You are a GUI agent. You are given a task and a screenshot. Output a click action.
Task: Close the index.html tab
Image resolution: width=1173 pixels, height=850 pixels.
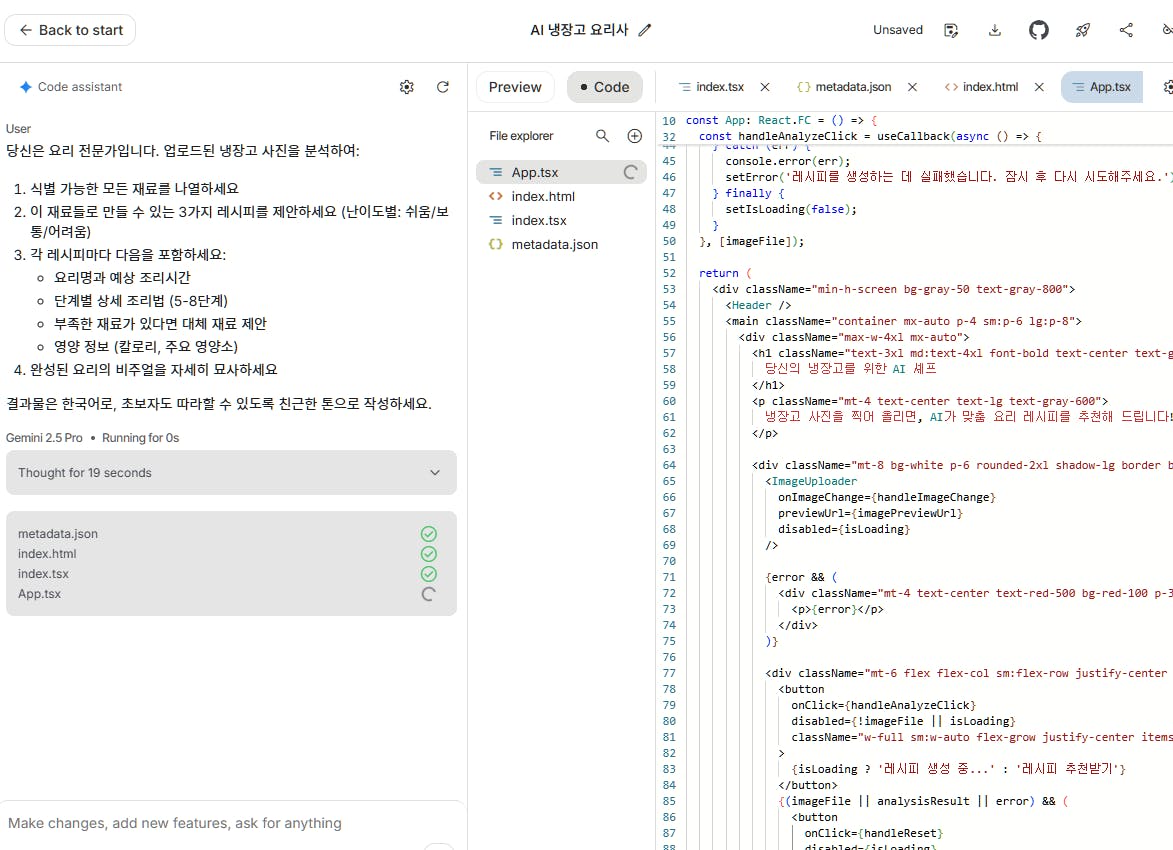click(x=1039, y=87)
